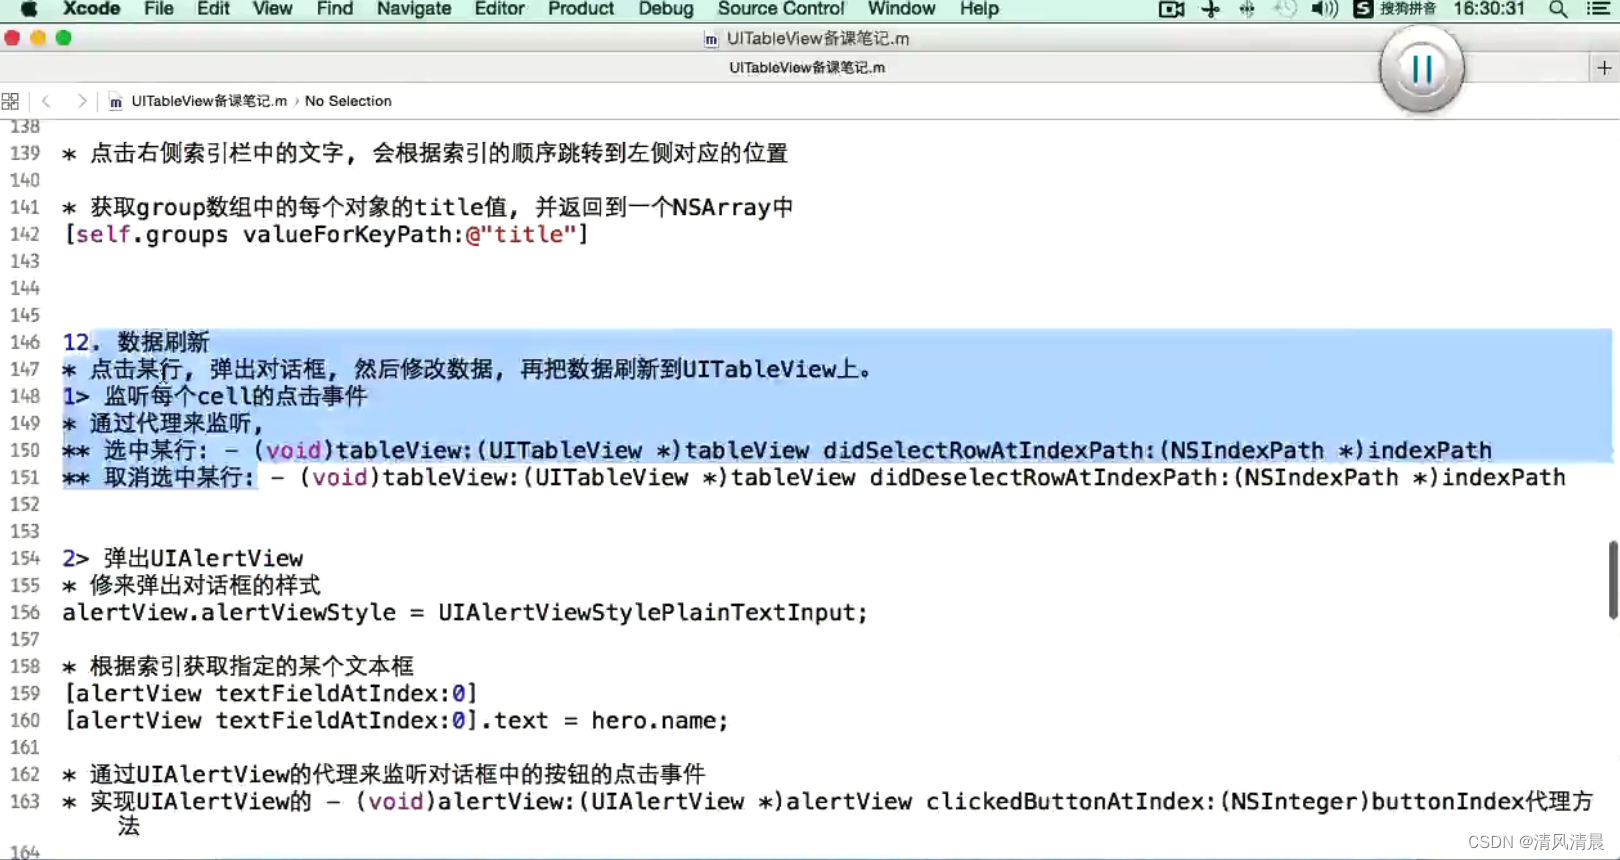Select the UITableView备课笔记.m tab
The image size is (1620, 860).
click(807, 68)
